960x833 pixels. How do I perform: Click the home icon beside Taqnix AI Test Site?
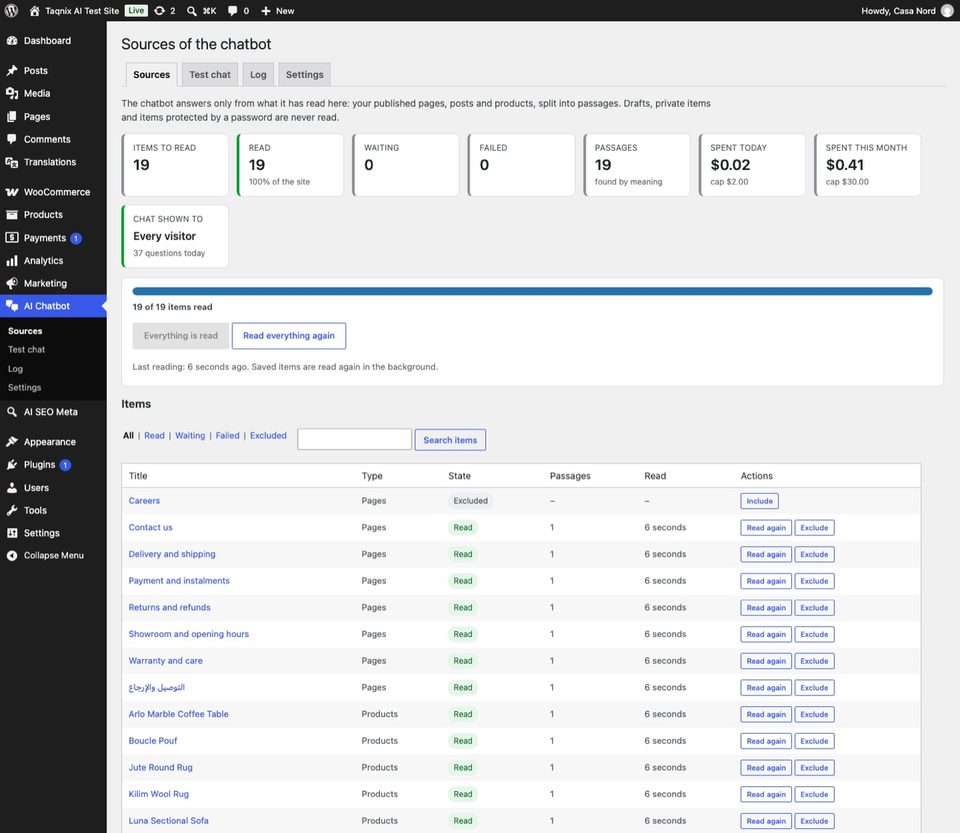34,10
